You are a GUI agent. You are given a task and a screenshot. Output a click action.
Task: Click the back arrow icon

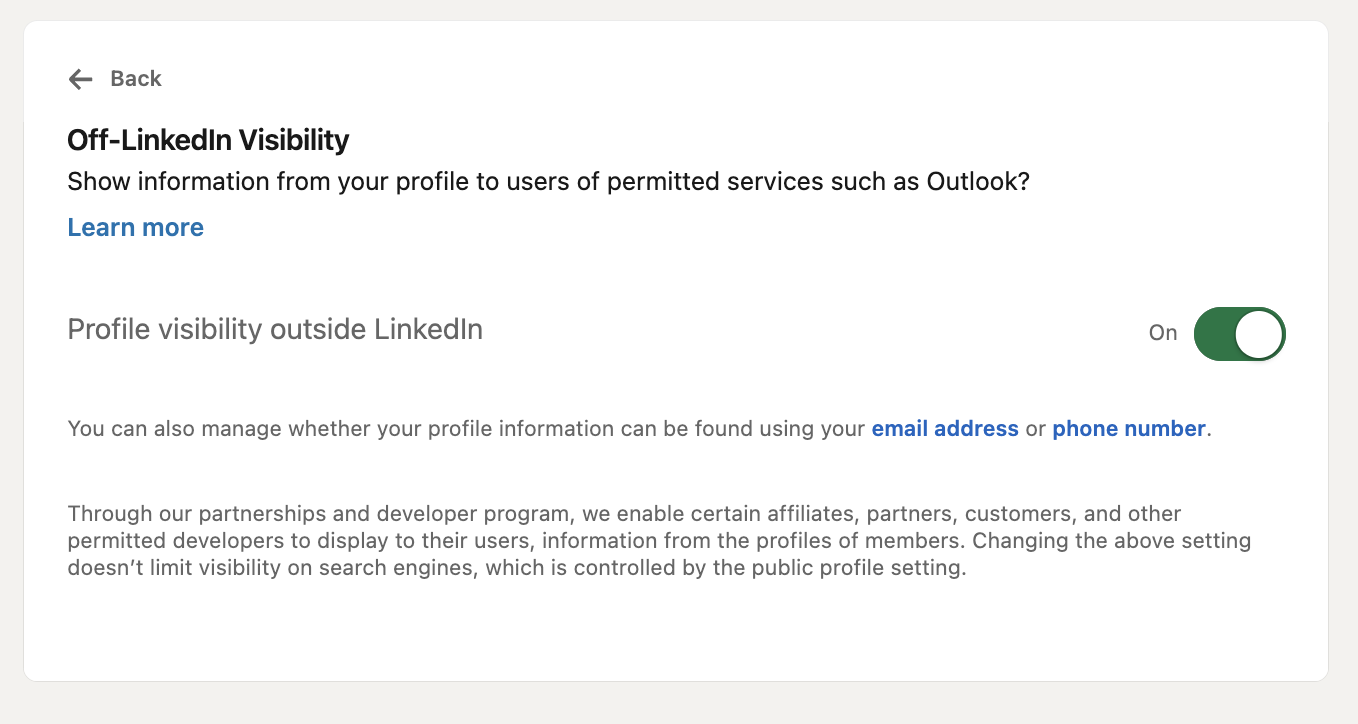[80, 79]
